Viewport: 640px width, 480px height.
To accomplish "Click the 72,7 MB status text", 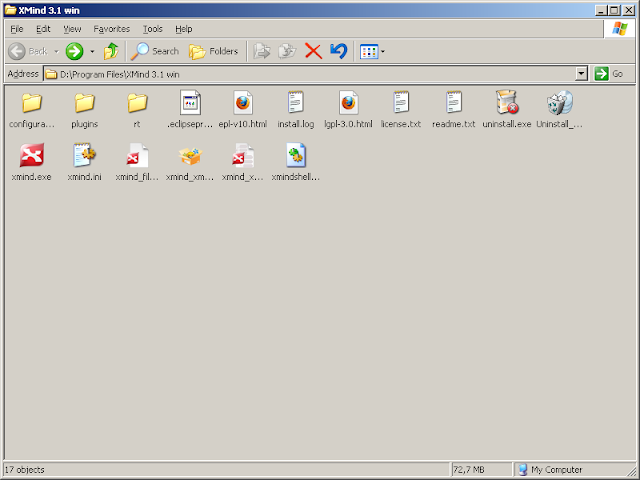I will tap(469, 470).
